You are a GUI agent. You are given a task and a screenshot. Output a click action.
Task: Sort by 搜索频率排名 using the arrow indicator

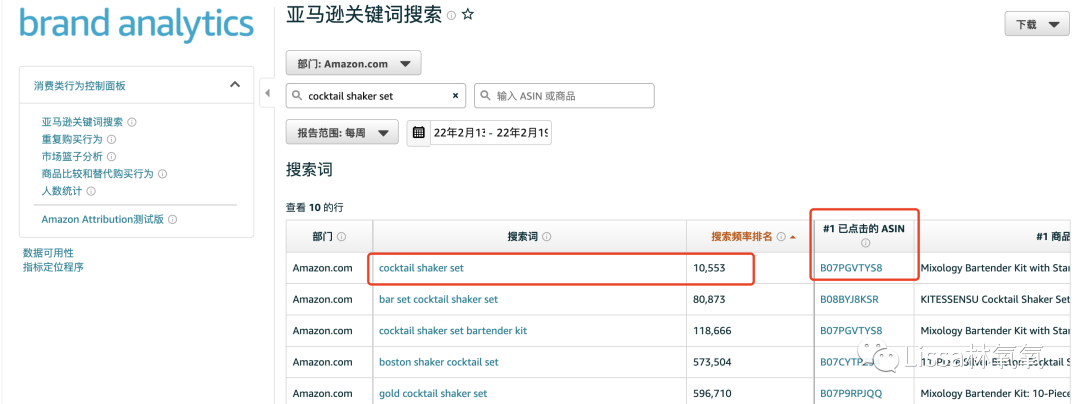click(792, 237)
